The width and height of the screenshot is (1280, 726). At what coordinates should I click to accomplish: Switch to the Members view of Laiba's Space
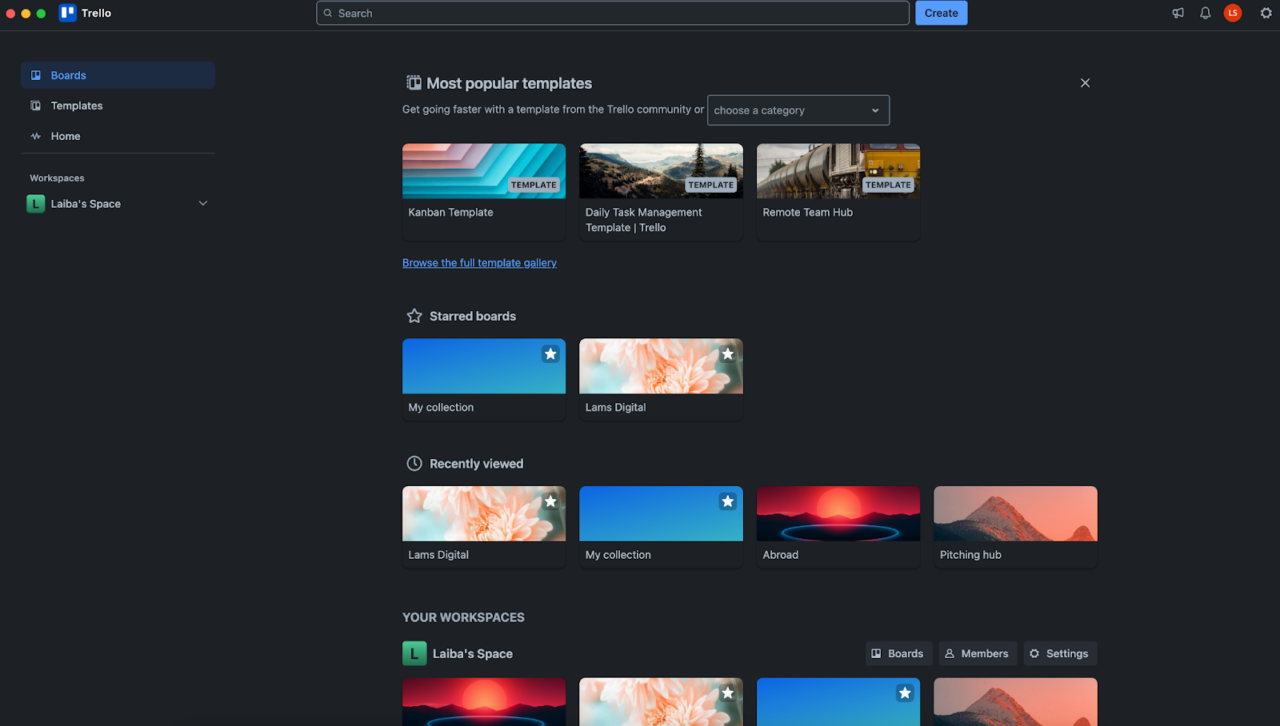pyautogui.click(x=977, y=653)
